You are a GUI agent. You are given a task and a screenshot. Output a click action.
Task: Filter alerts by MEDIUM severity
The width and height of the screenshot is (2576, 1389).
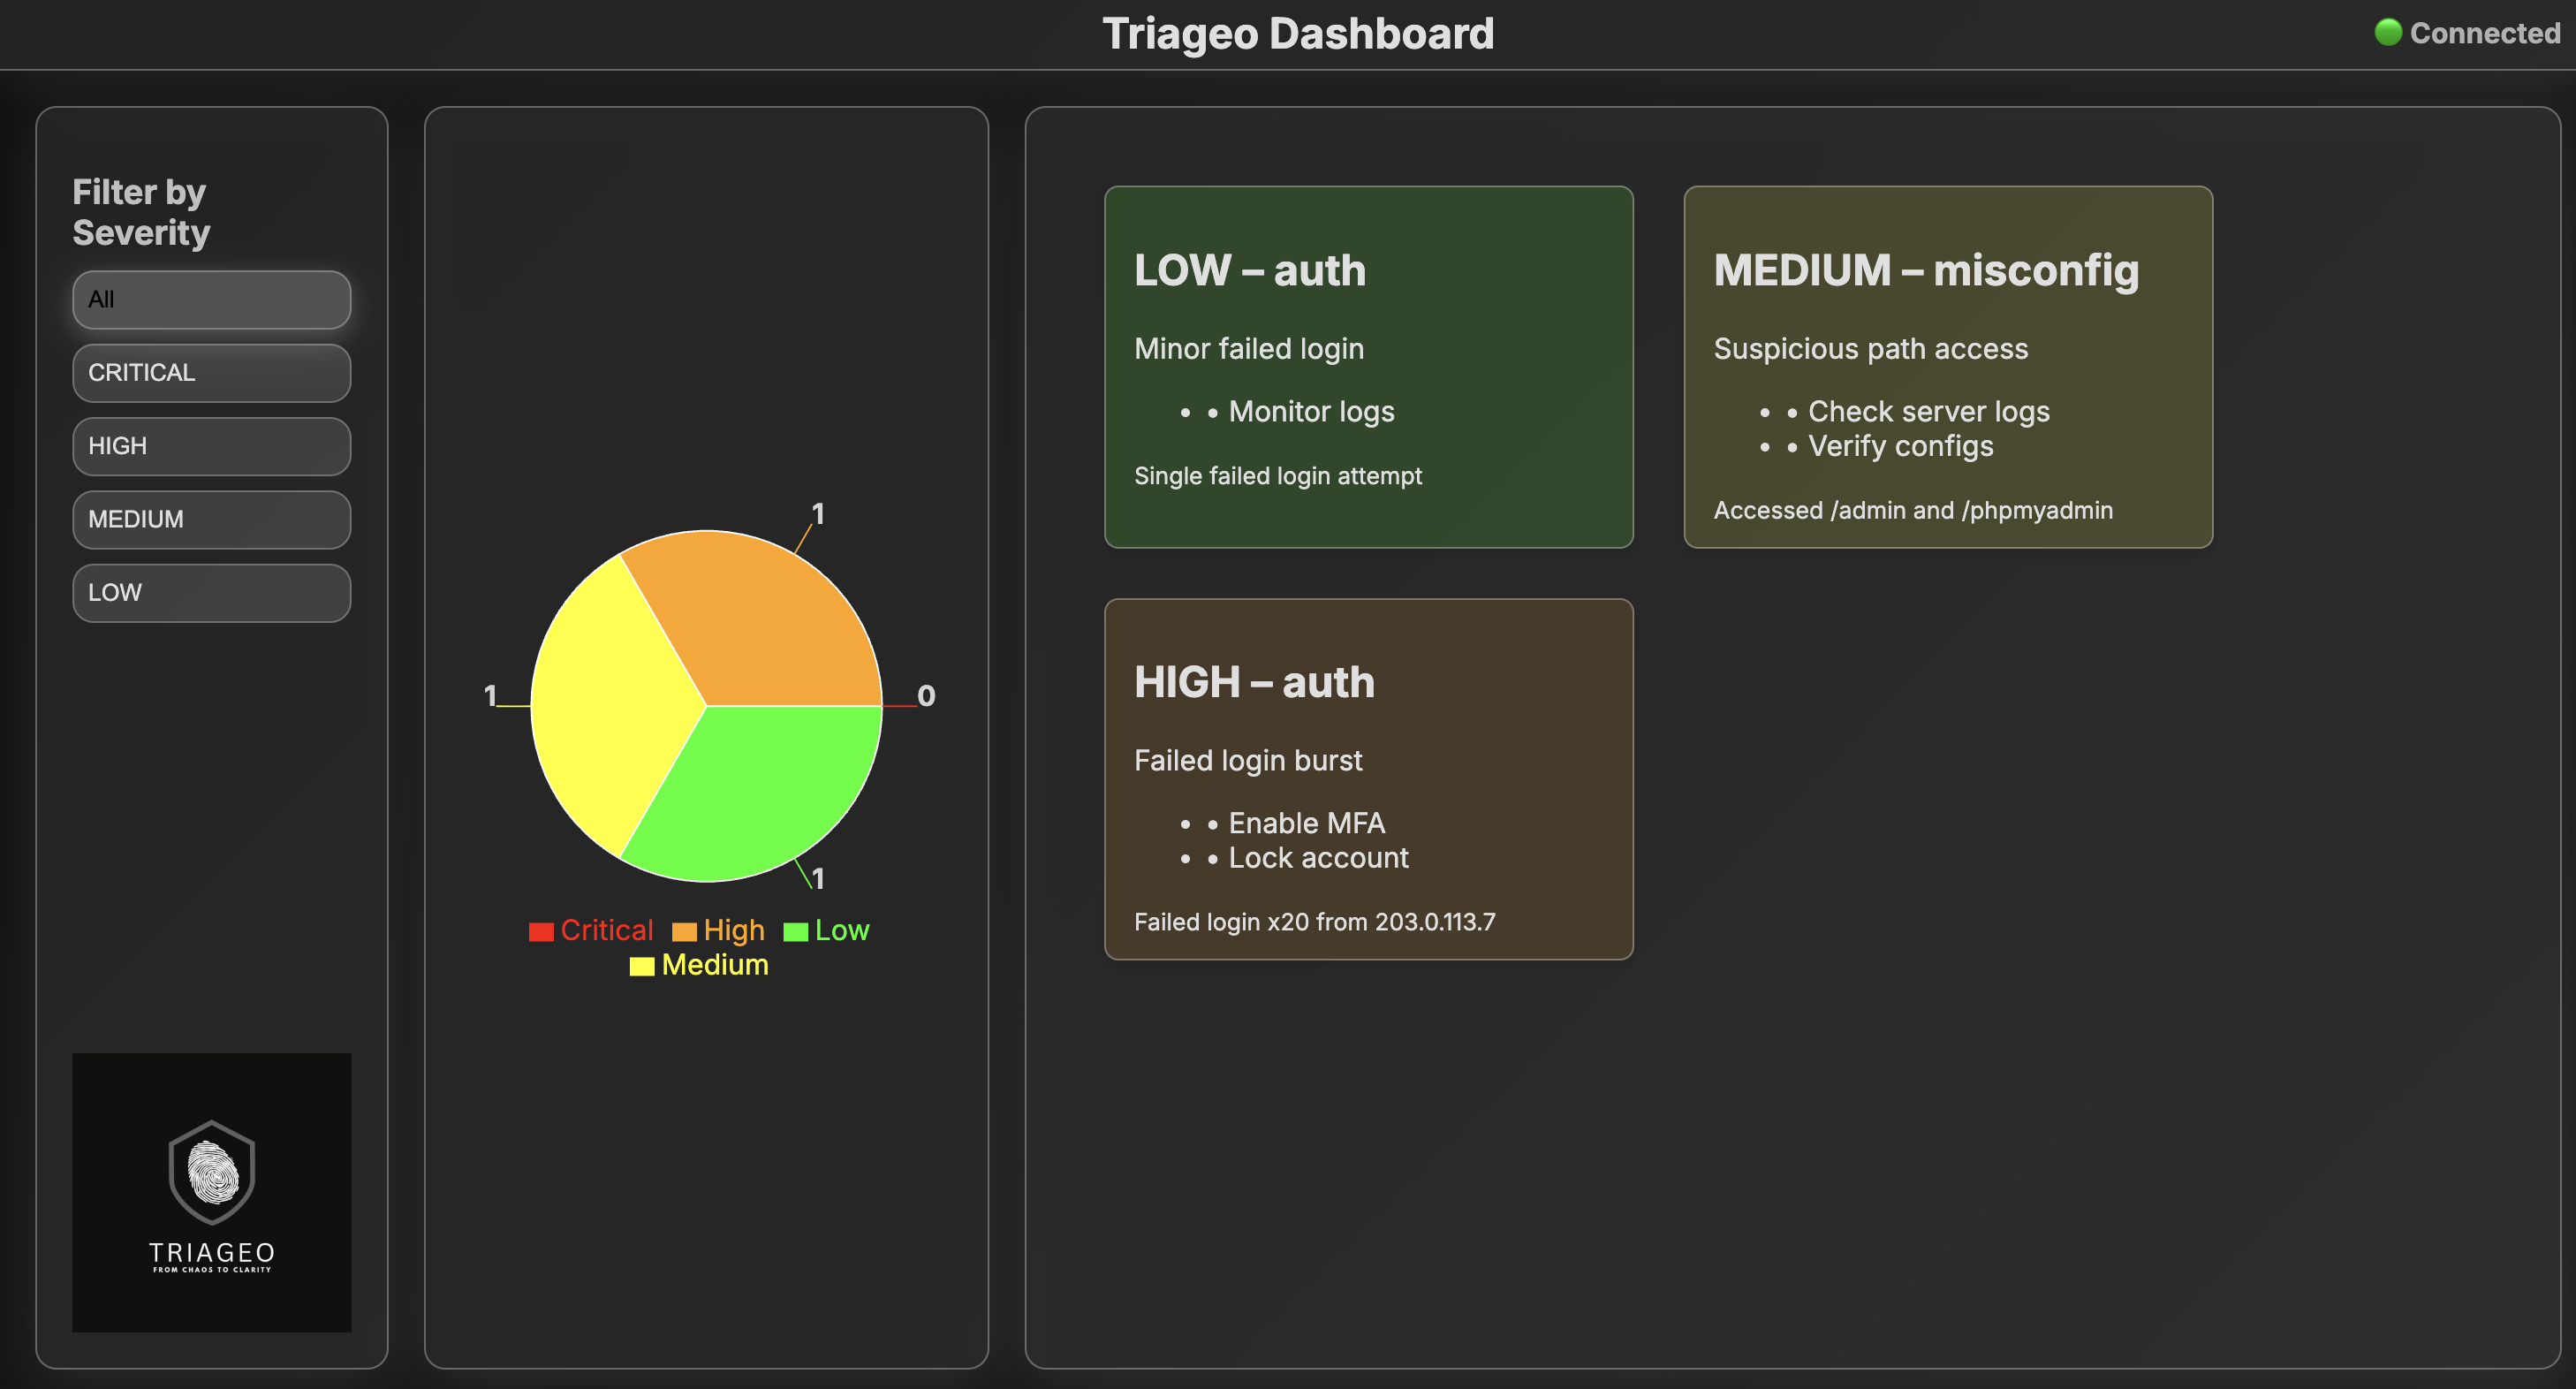(211, 519)
